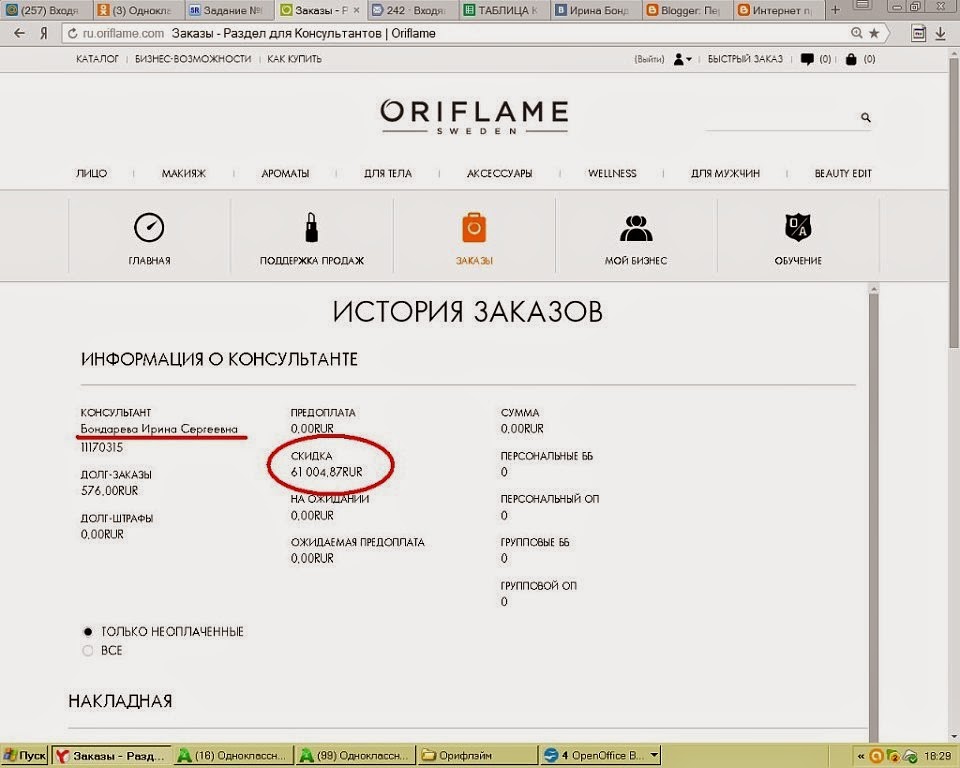Switch to (16) Одноклассники taskbar window
This screenshot has width=960, height=768.
233,756
